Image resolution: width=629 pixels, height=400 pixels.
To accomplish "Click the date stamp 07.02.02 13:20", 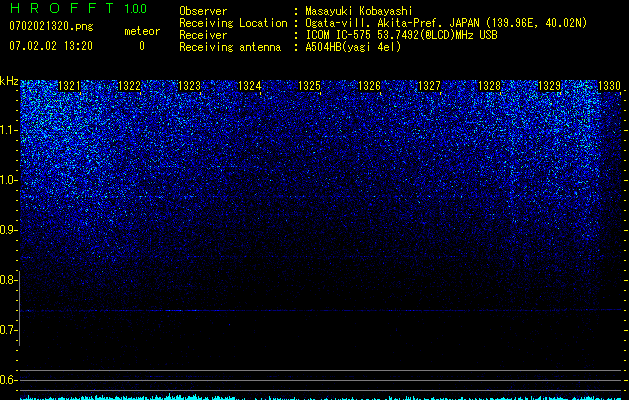I will point(51,46).
